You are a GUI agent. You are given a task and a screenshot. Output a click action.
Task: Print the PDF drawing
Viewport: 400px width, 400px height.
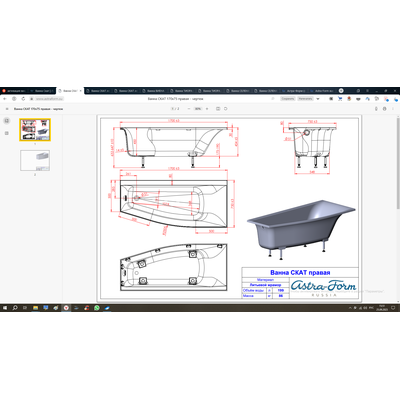(x=385, y=109)
